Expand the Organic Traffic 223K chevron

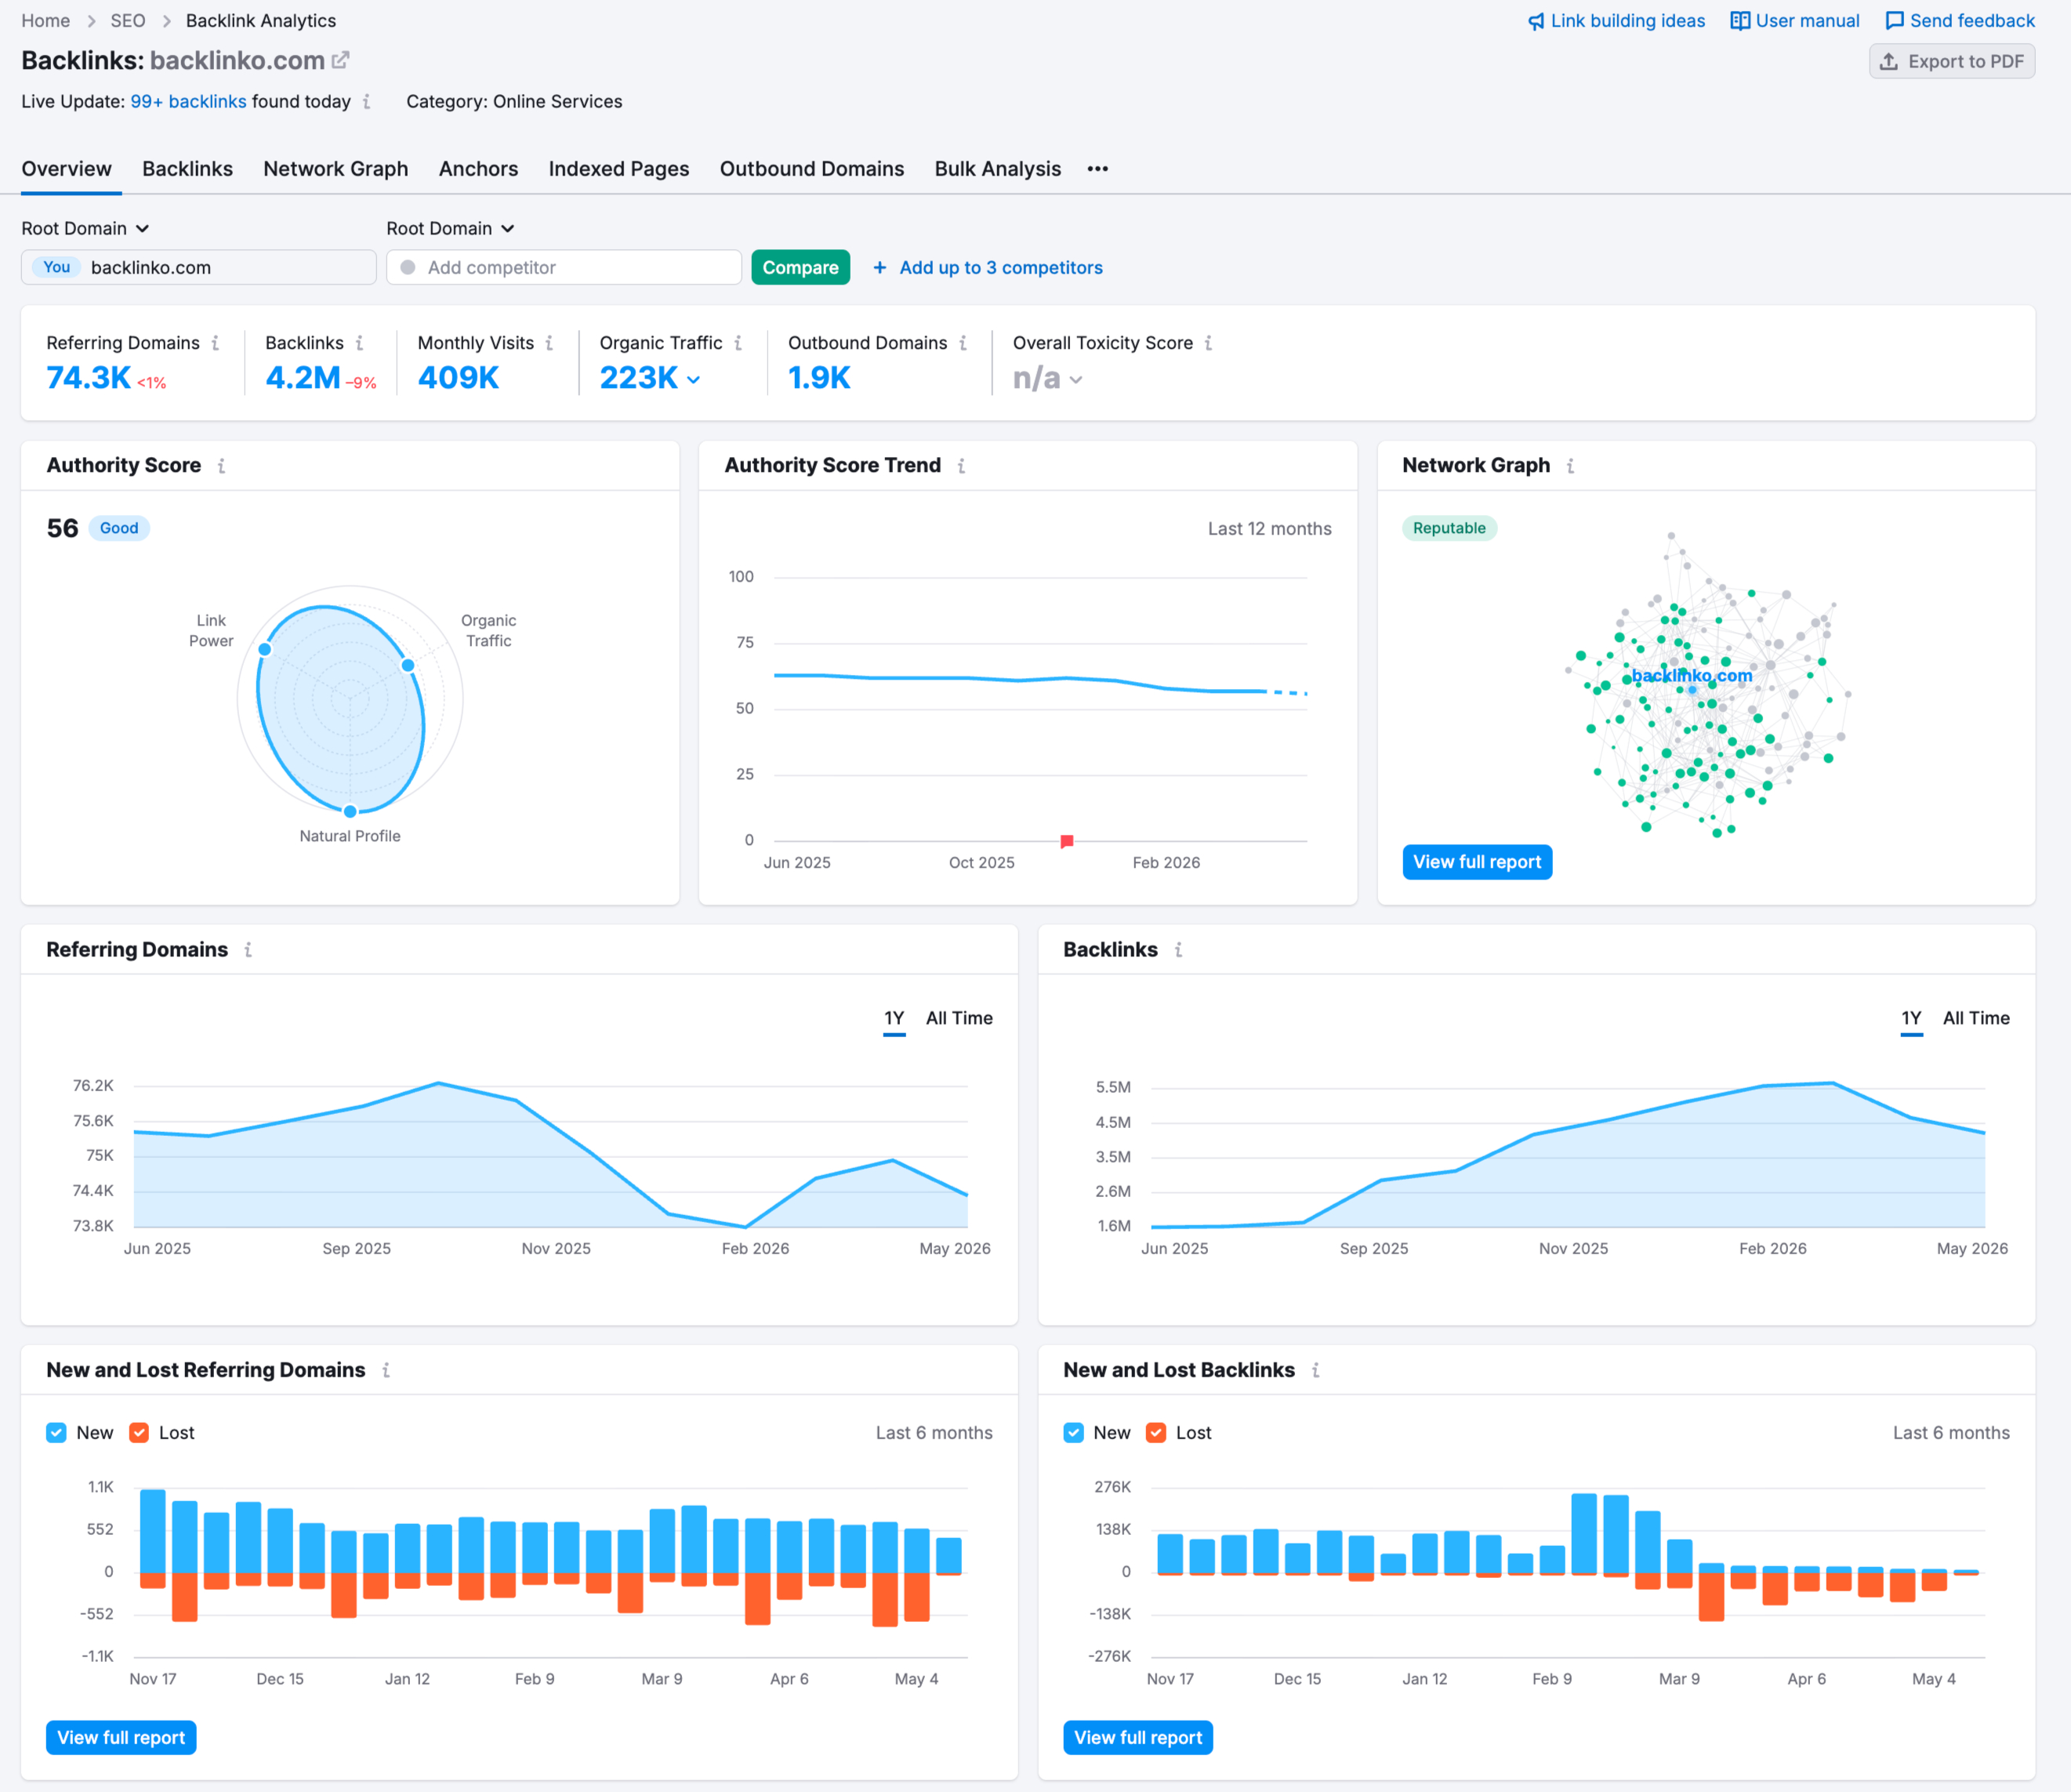click(x=693, y=380)
